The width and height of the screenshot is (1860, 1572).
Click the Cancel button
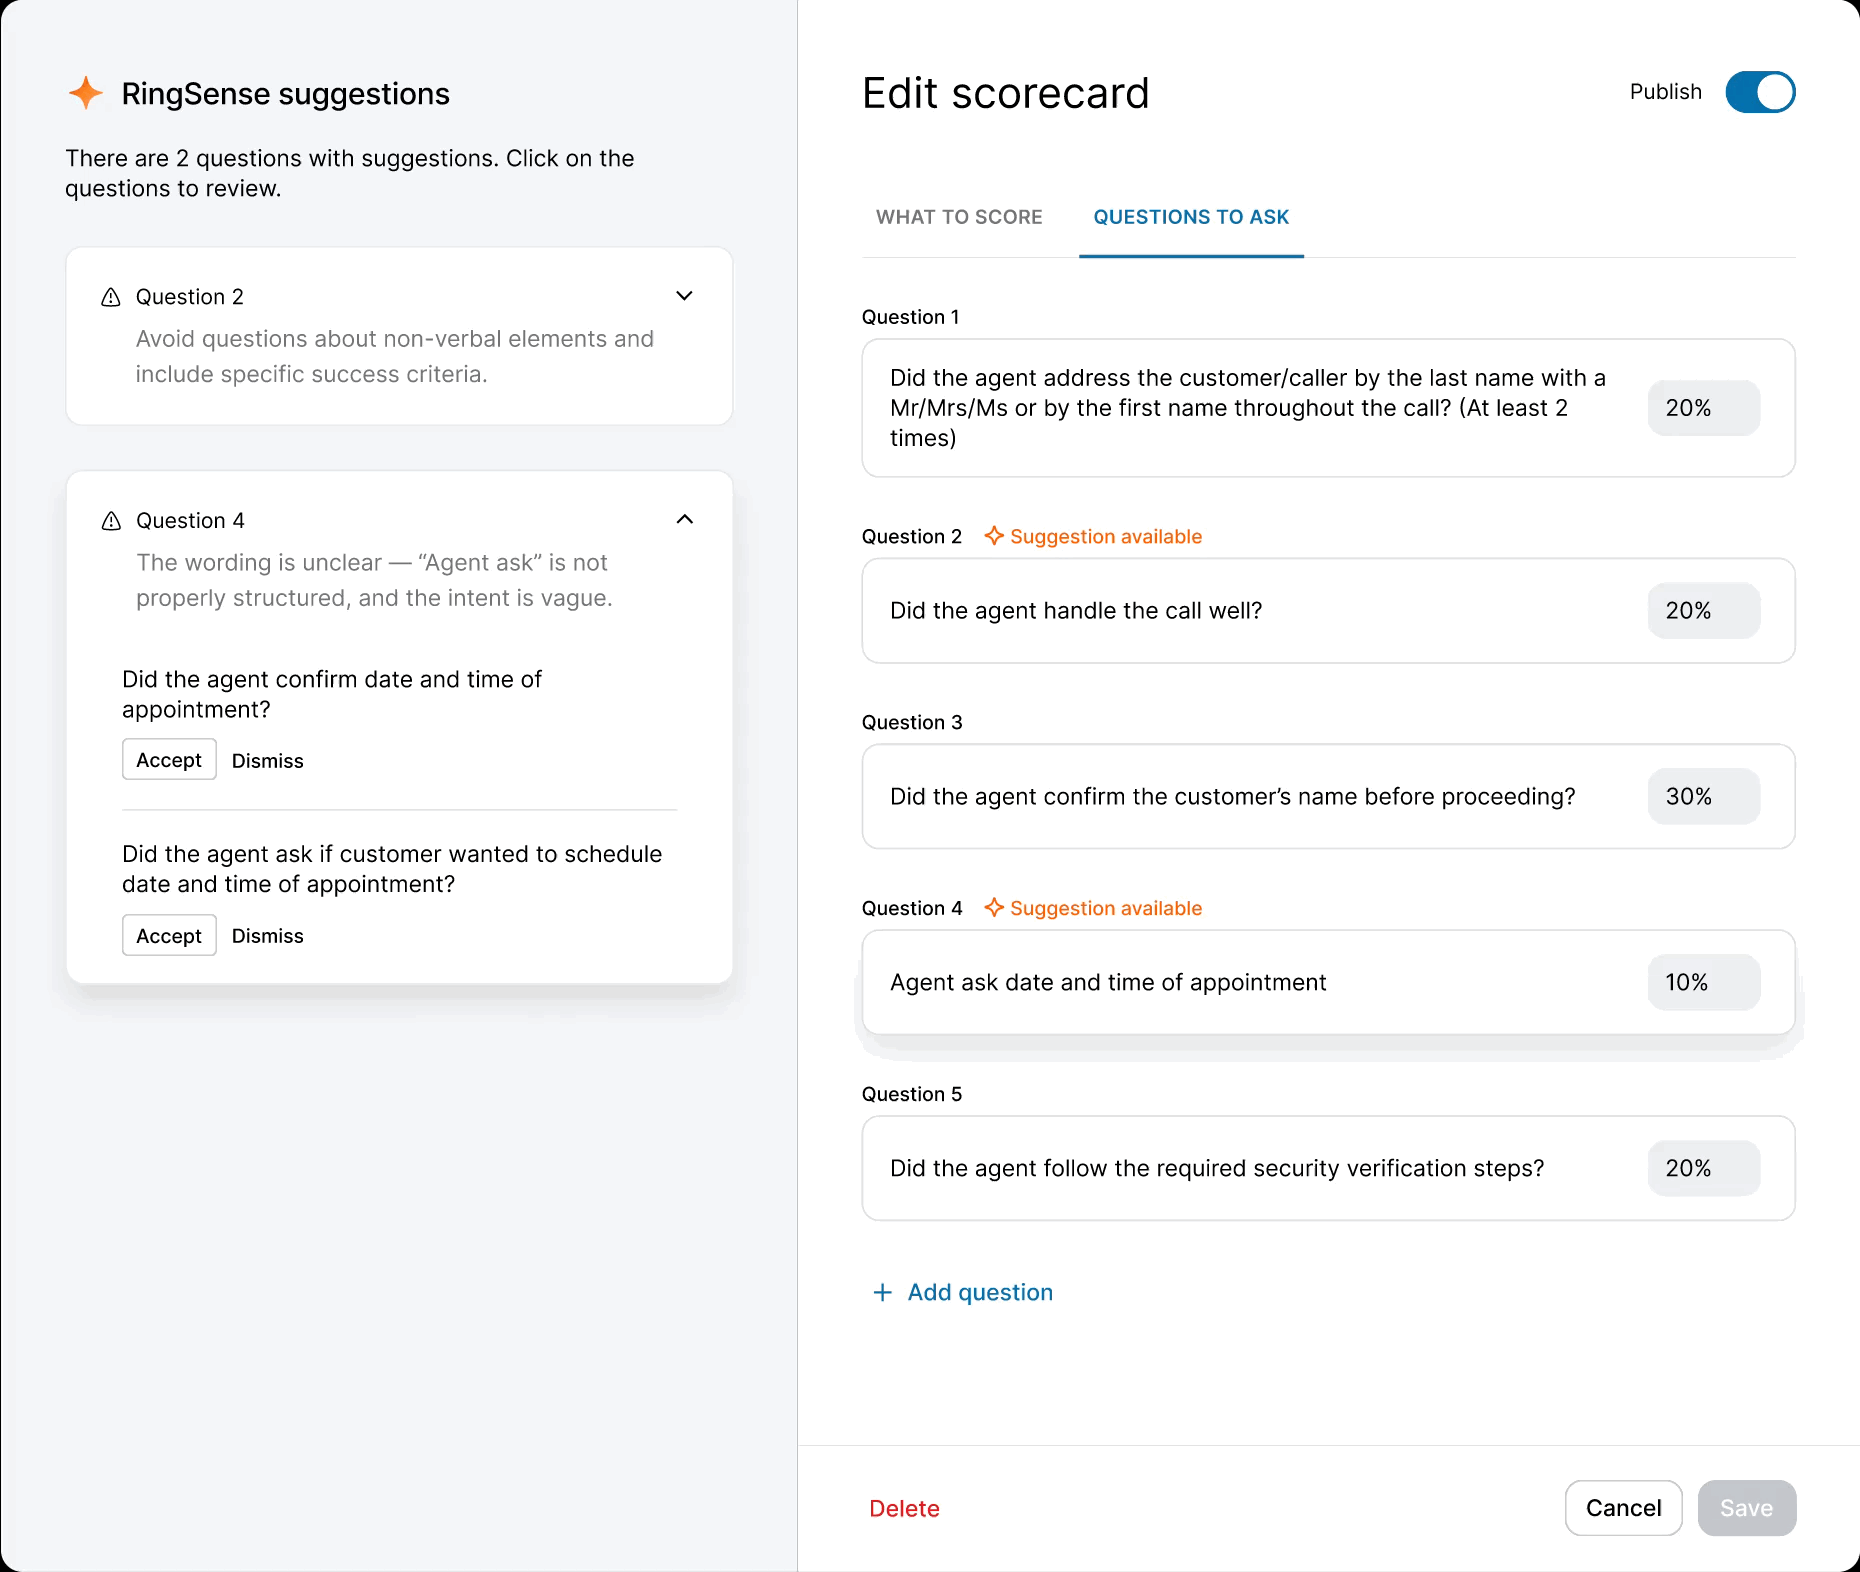click(x=1623, y=1508)
